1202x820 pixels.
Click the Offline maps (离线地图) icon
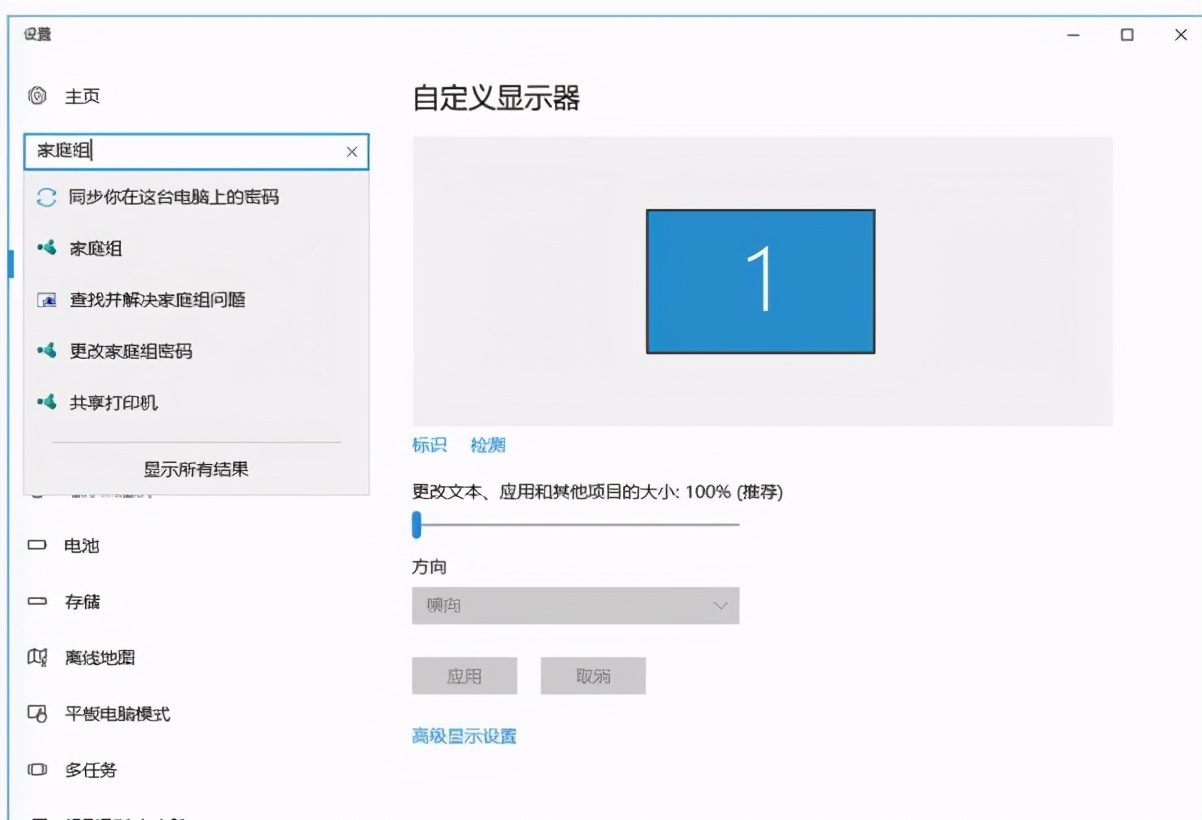pos(36,657)
